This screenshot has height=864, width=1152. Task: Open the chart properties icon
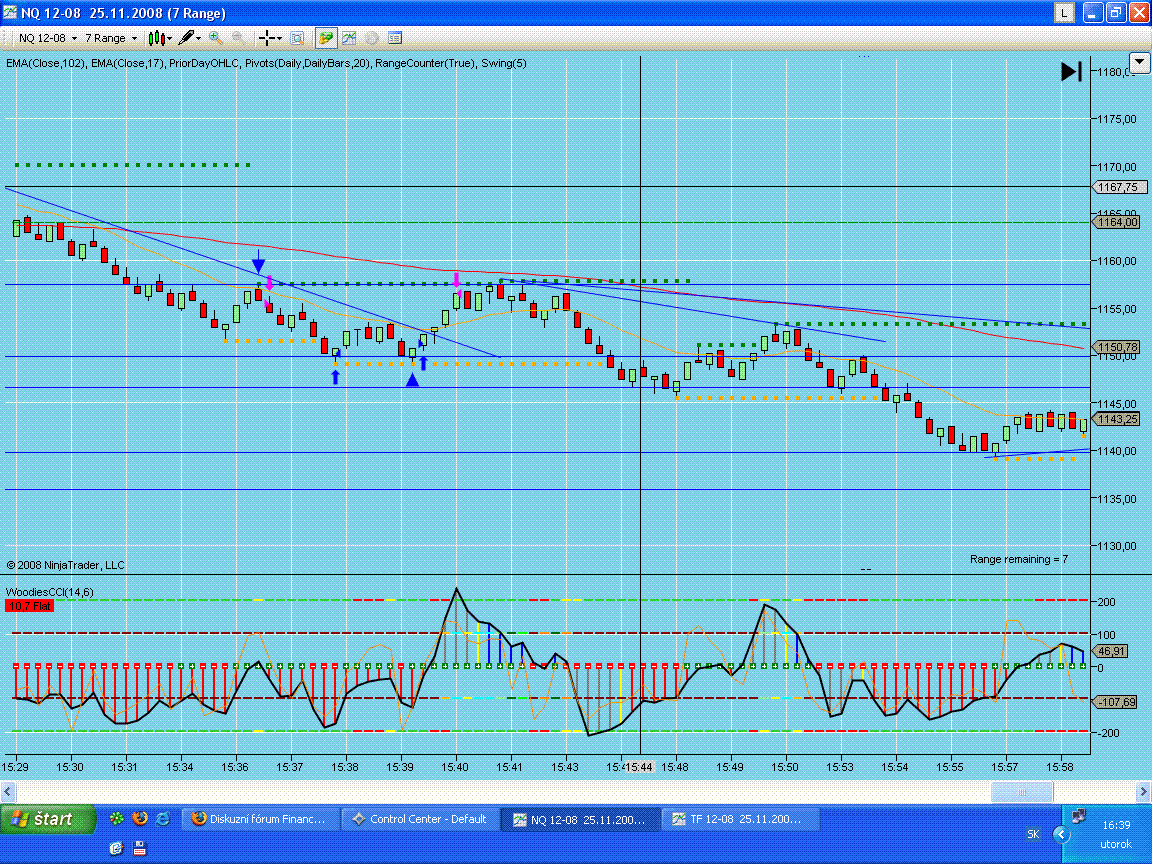[x=395, y=38]
